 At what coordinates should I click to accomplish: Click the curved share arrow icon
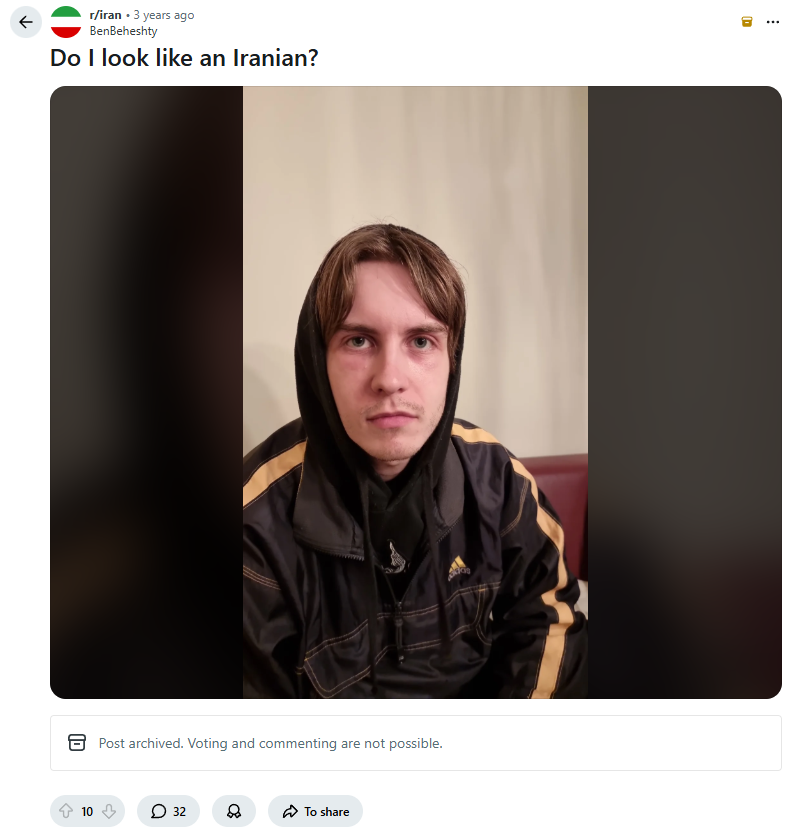[290, 811]
